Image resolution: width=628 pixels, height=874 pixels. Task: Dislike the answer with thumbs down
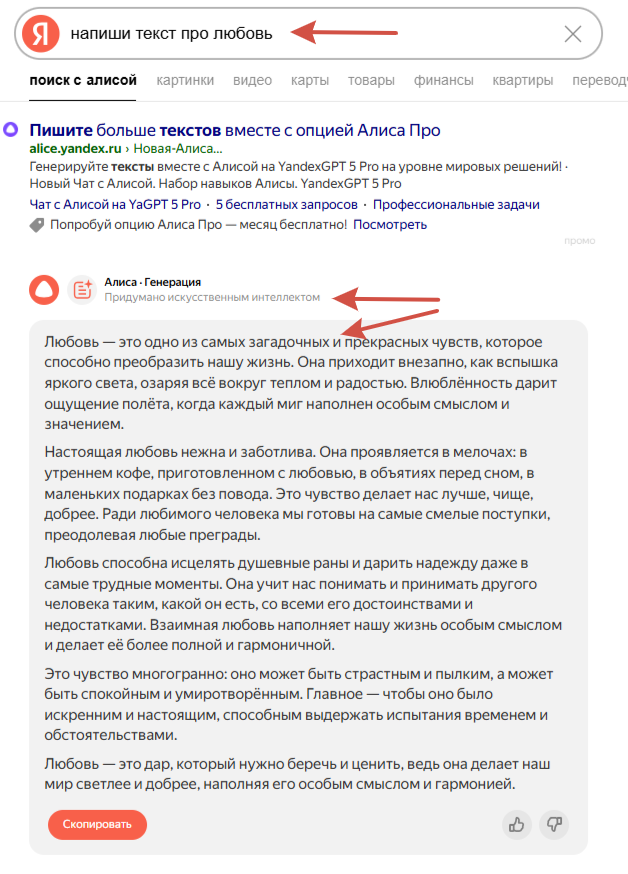coord(554,824)
